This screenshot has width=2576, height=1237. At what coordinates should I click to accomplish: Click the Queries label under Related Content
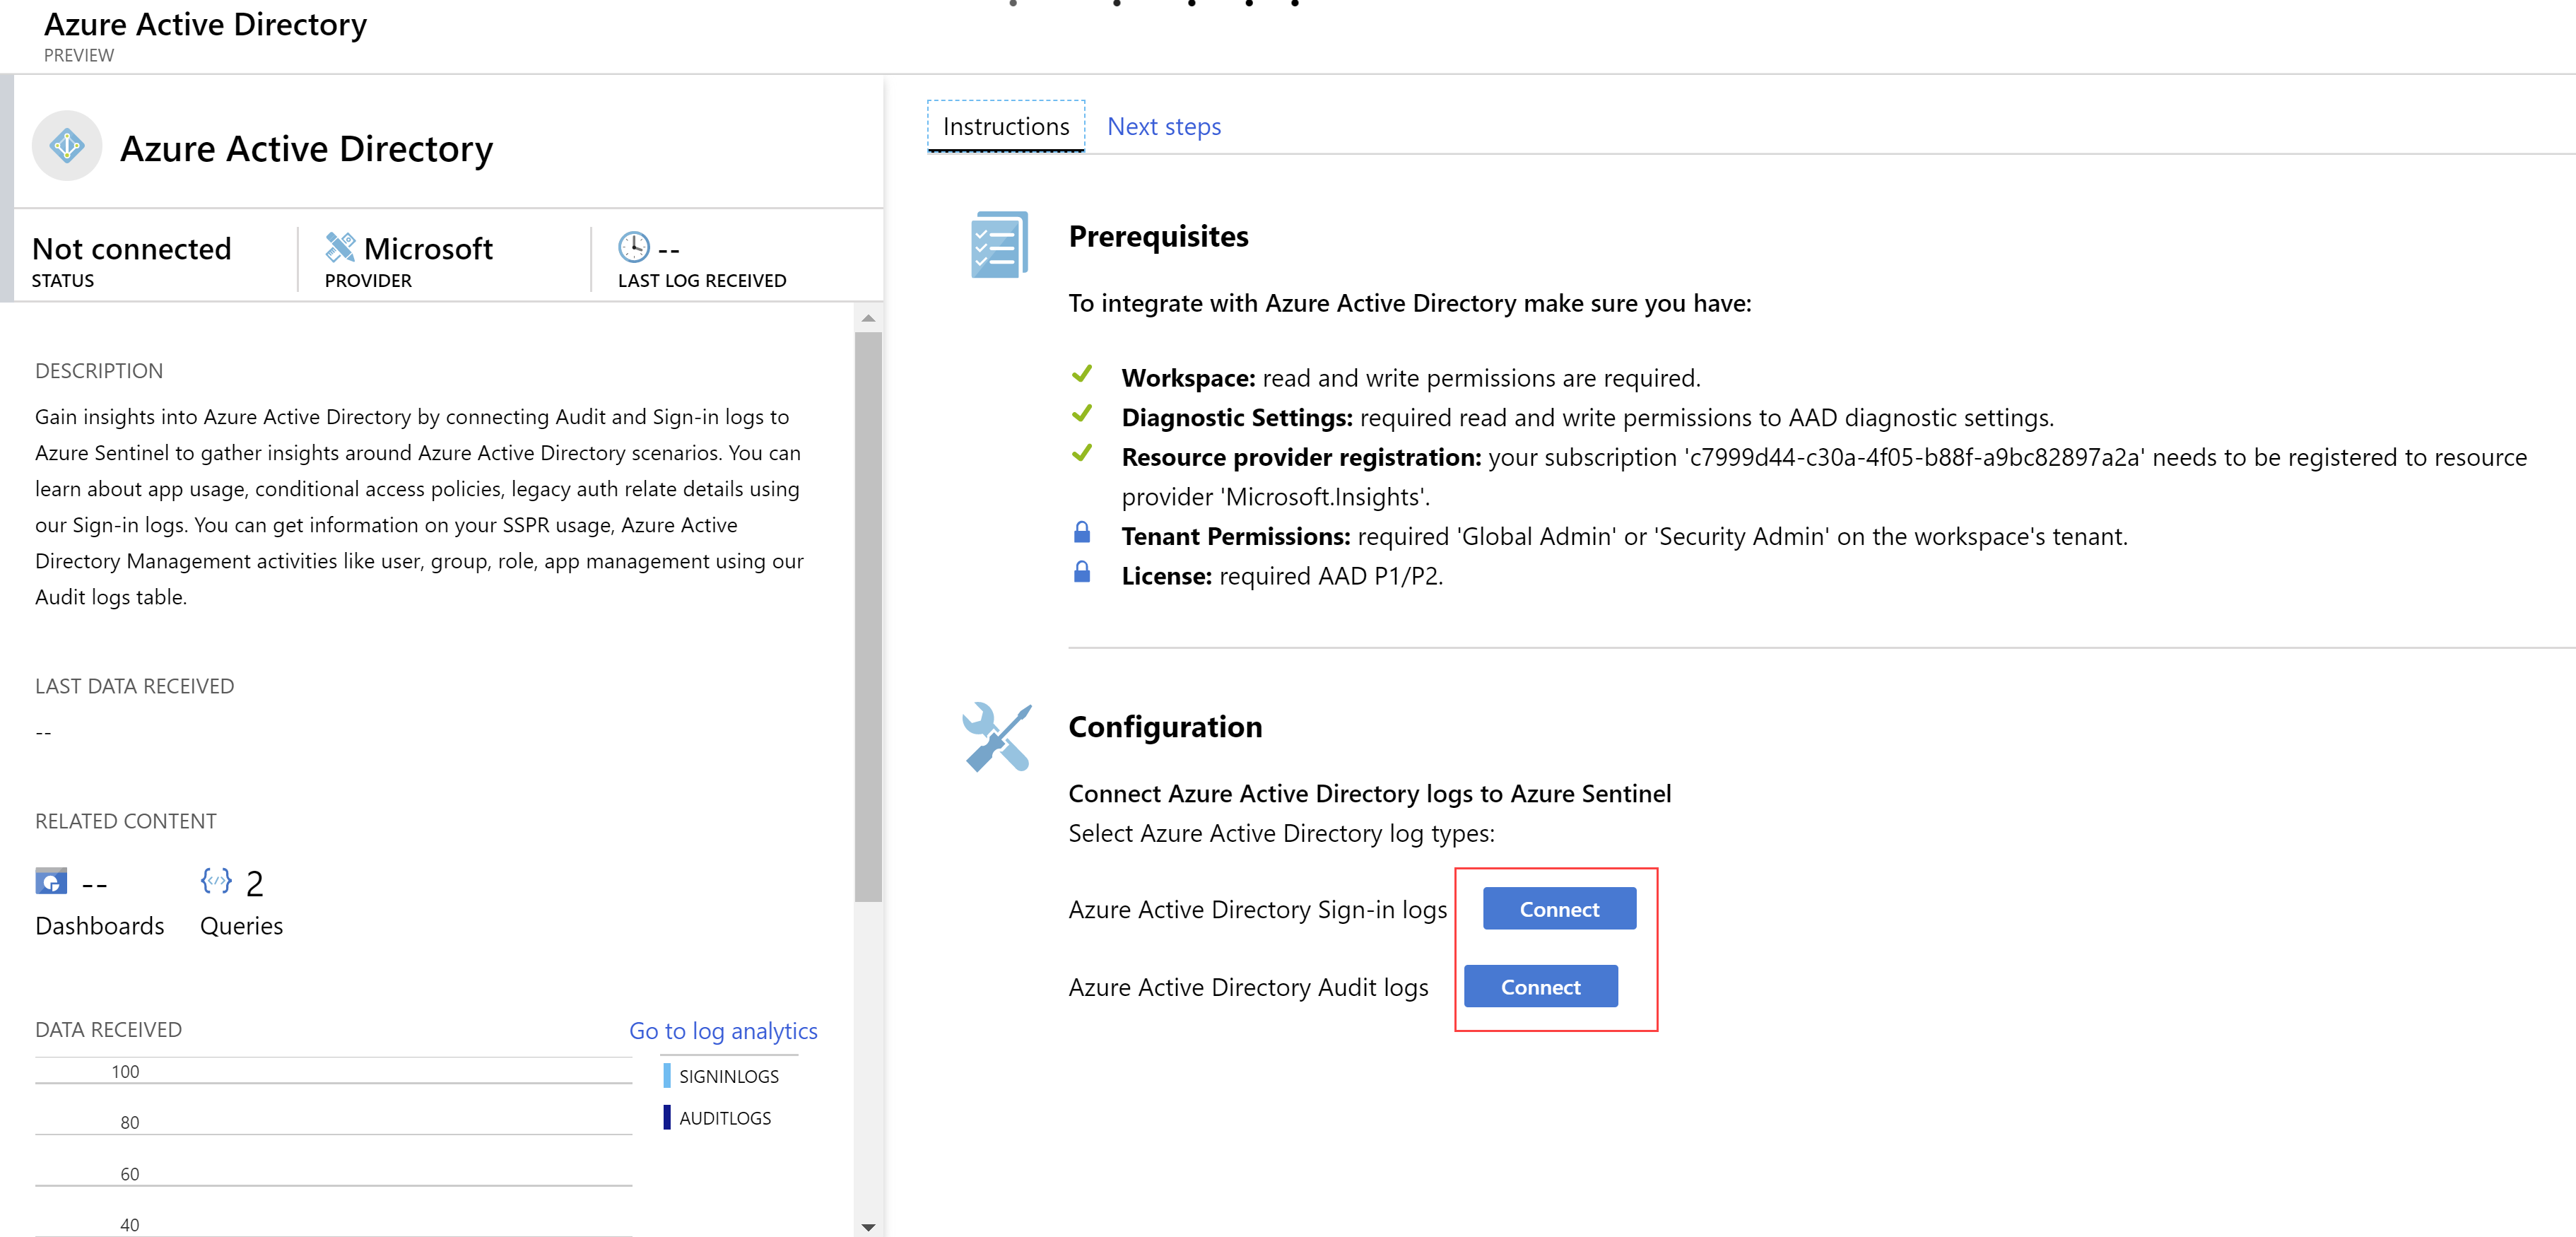(241, 926)
